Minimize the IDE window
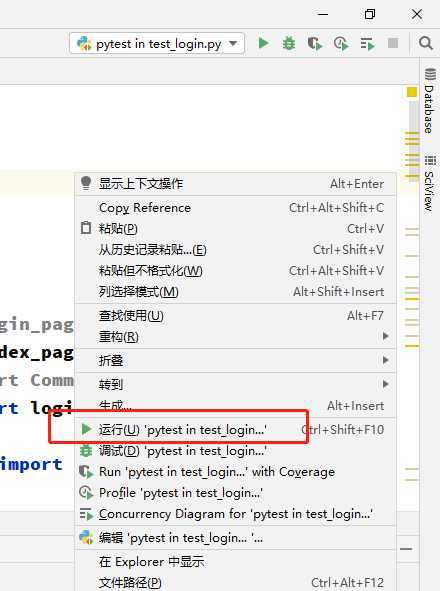 pos(323,14)
